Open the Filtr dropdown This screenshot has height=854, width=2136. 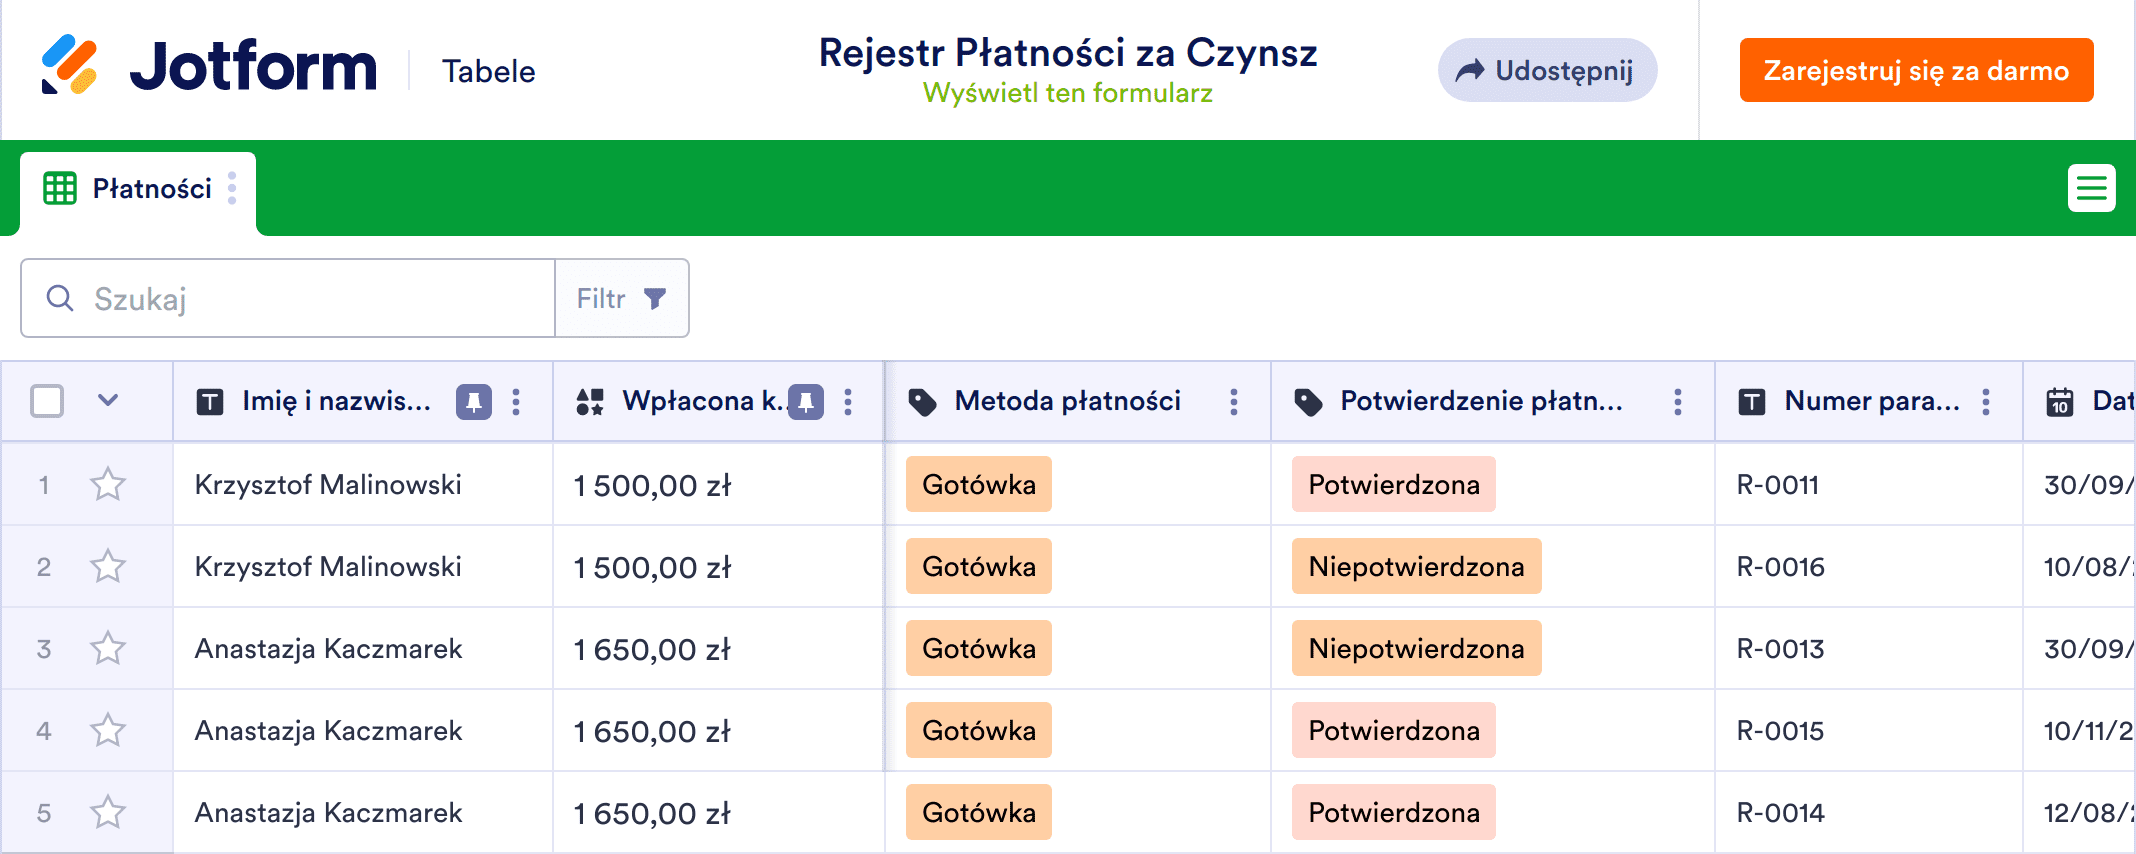coord(621,299)
